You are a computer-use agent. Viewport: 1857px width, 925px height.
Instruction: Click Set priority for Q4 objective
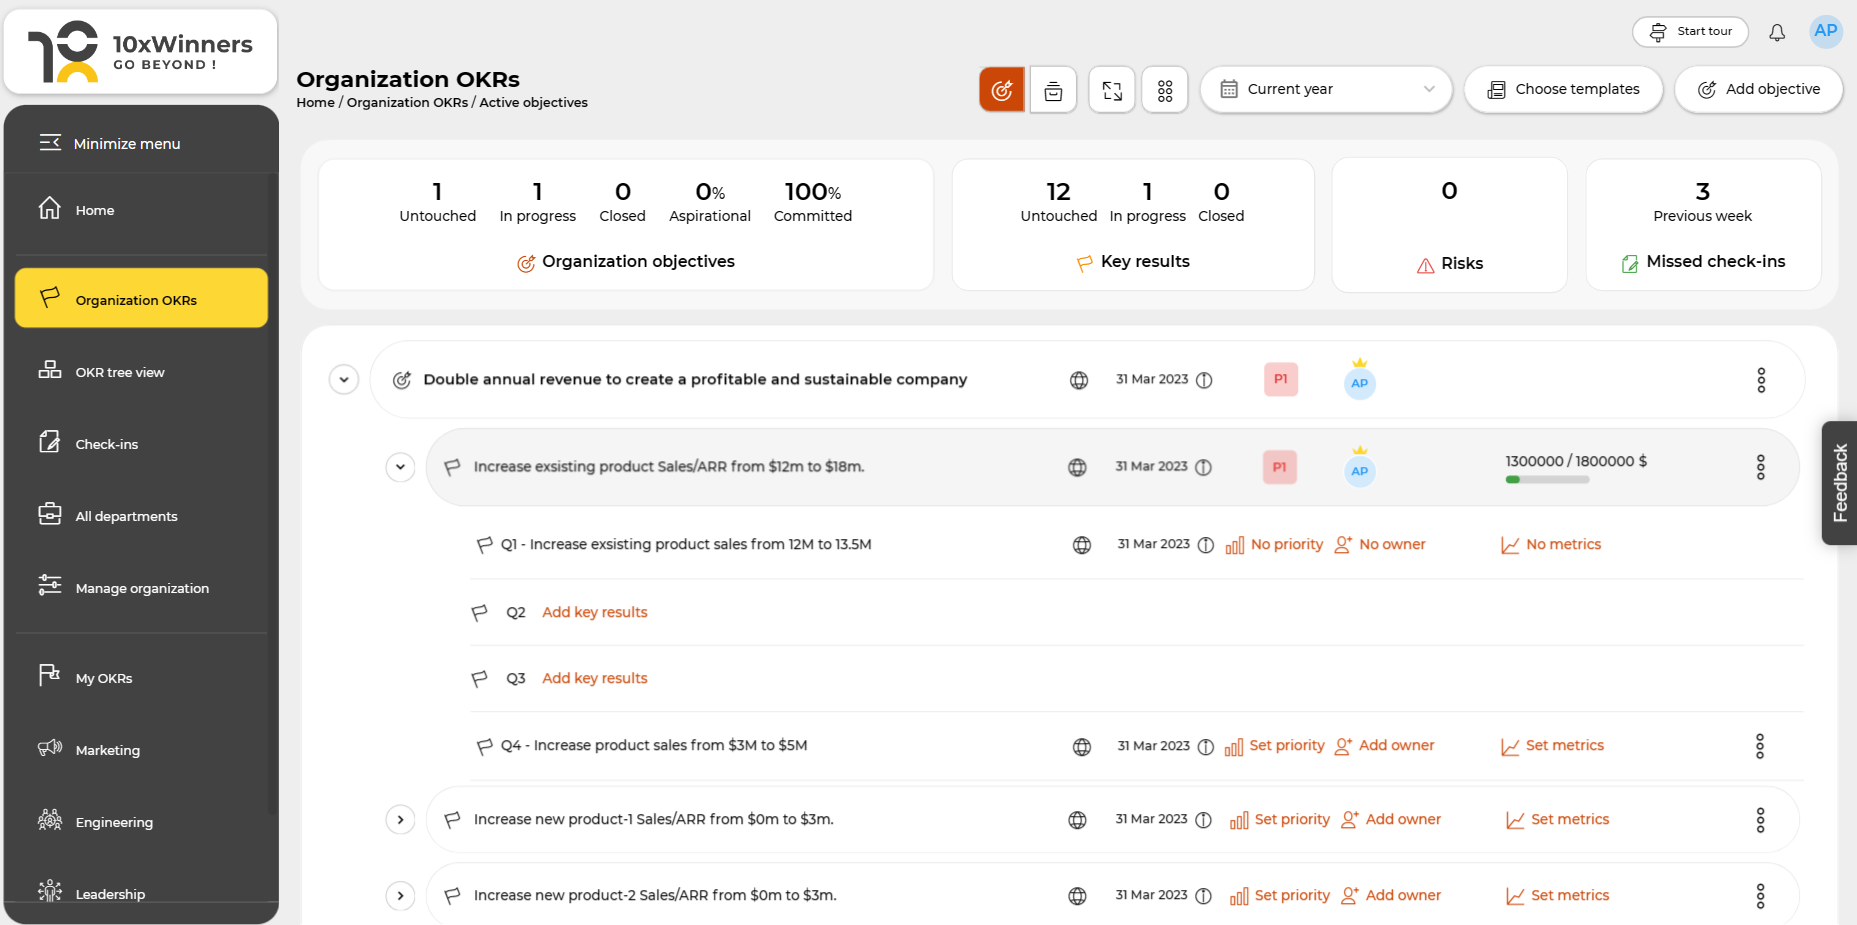(x=1288, y=745)
